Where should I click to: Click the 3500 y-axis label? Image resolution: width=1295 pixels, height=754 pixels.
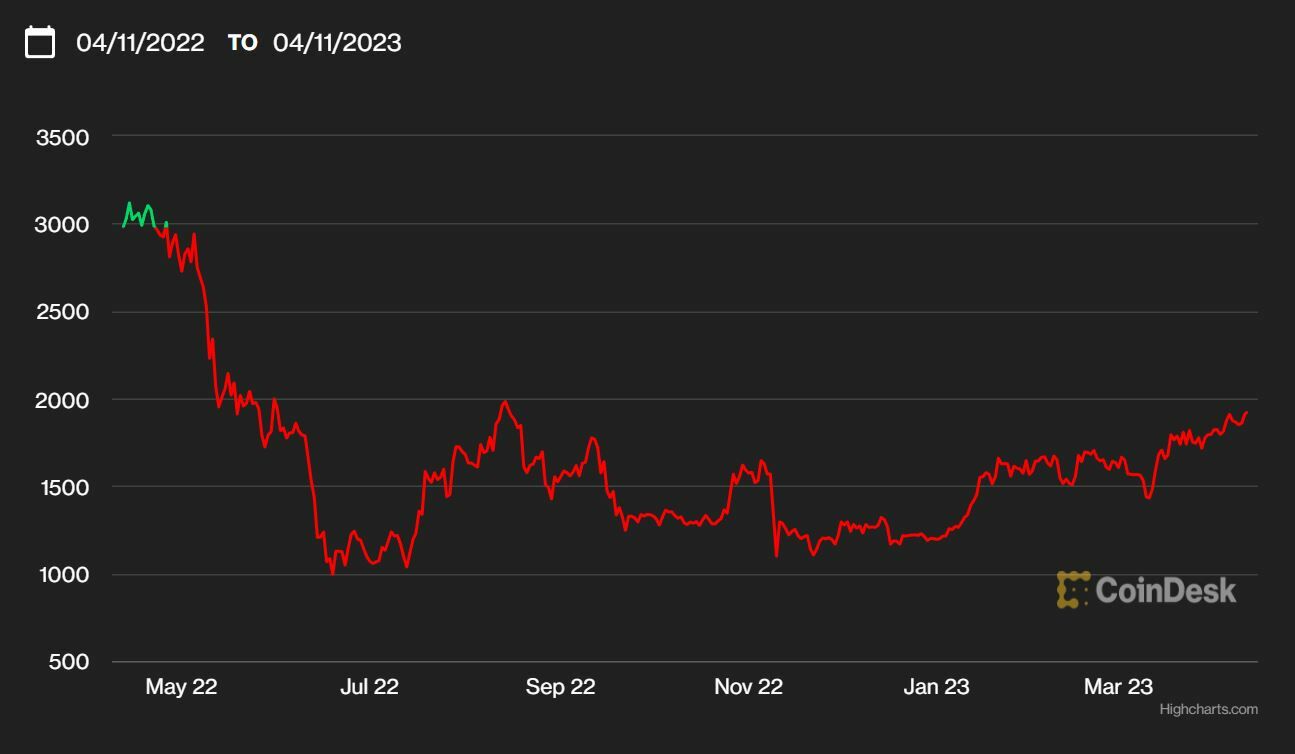click(62, 137)
